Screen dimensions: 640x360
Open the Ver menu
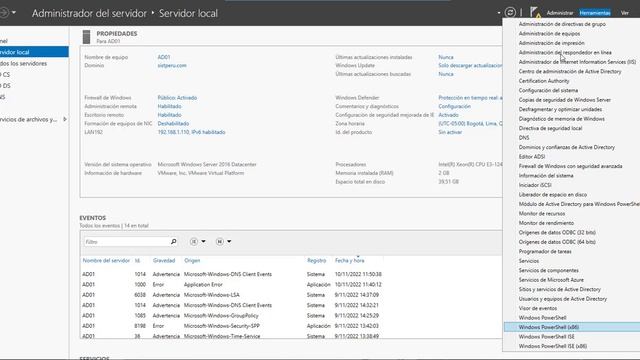tap(624, 13)
